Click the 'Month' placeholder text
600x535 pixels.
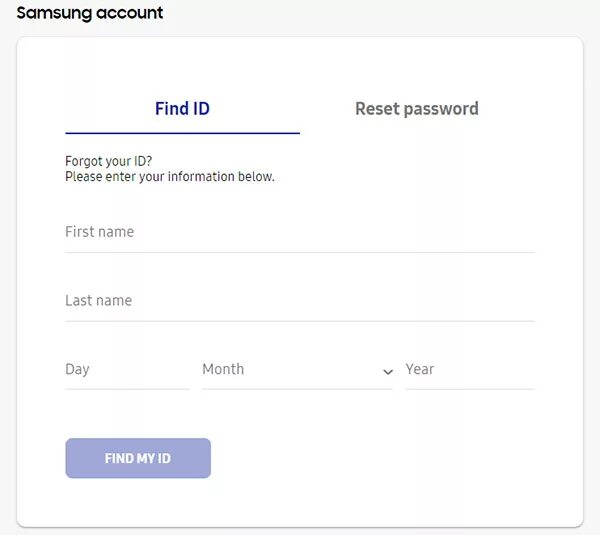point(223,370)
